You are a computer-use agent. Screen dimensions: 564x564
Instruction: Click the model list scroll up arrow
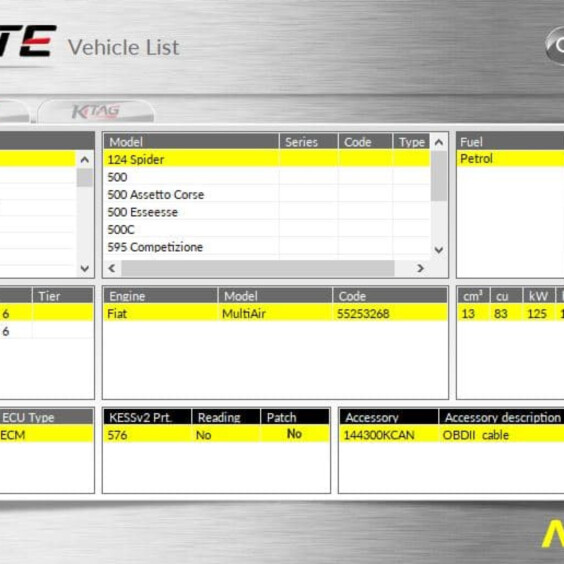pyautogui.click(x=438, y=142)
